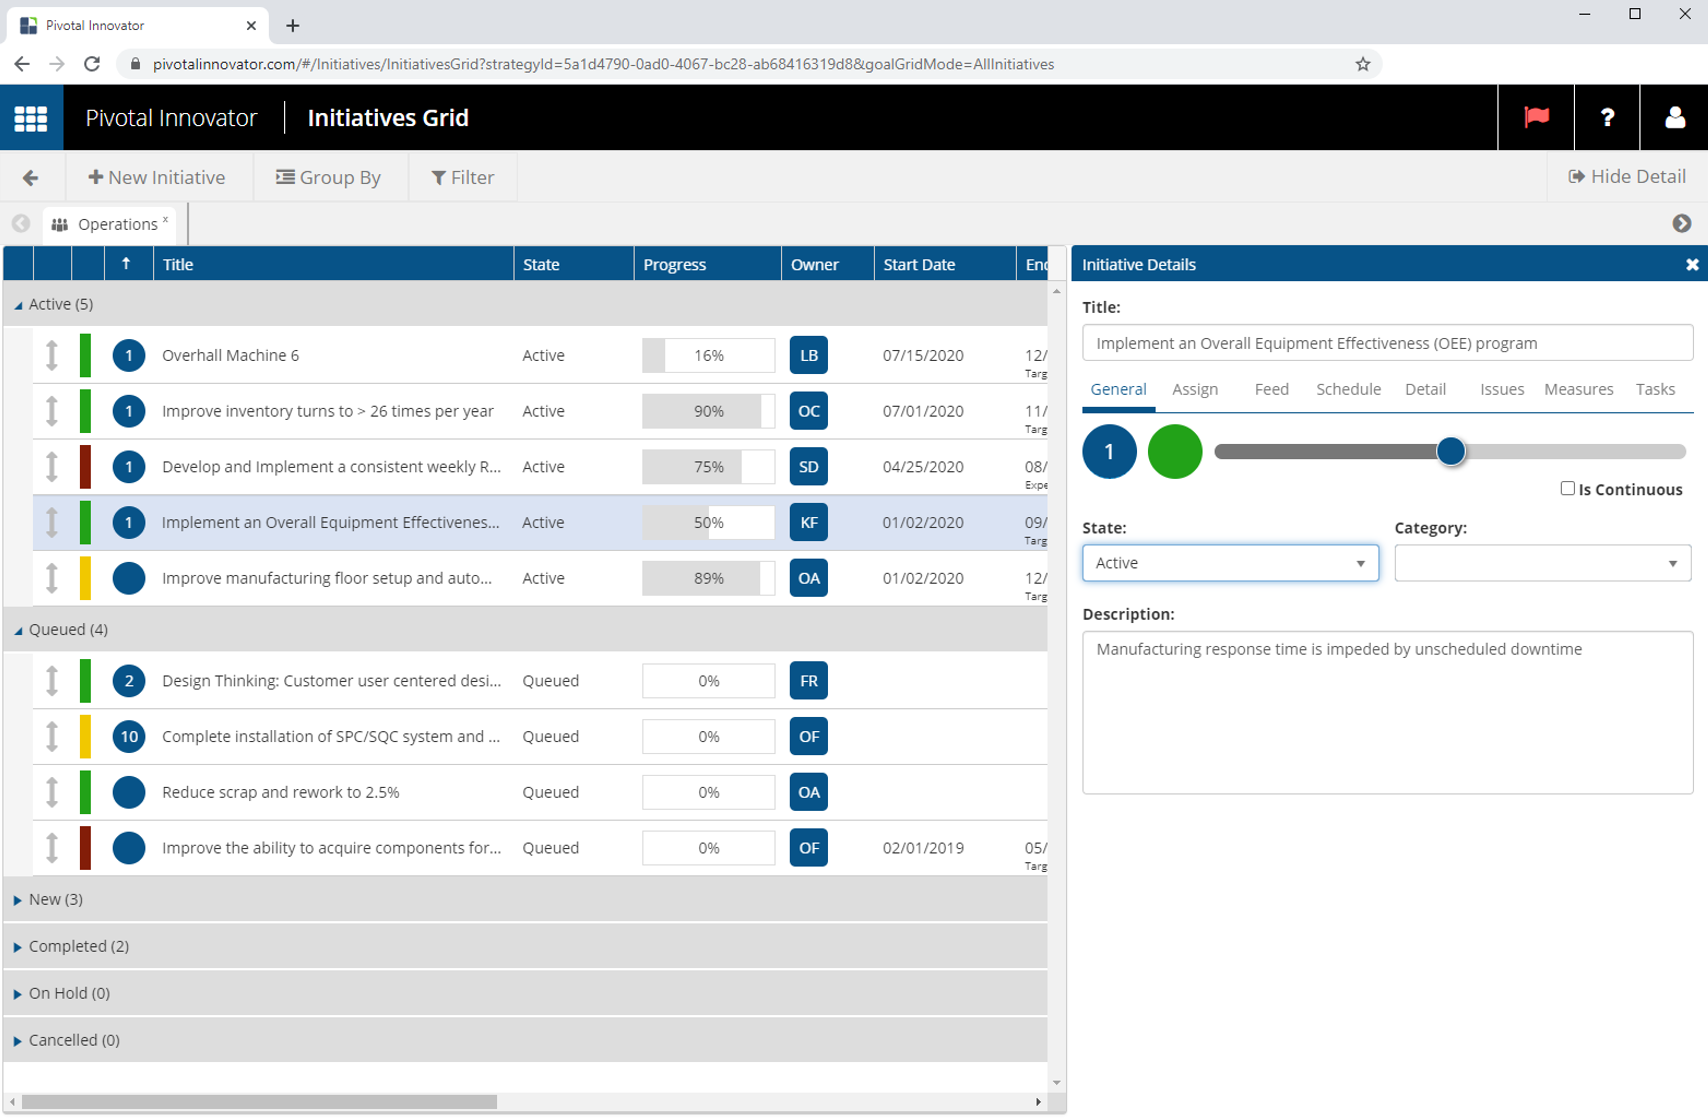Click the 16% progress bar for Overhall Machine 6

tap(708, 356)
